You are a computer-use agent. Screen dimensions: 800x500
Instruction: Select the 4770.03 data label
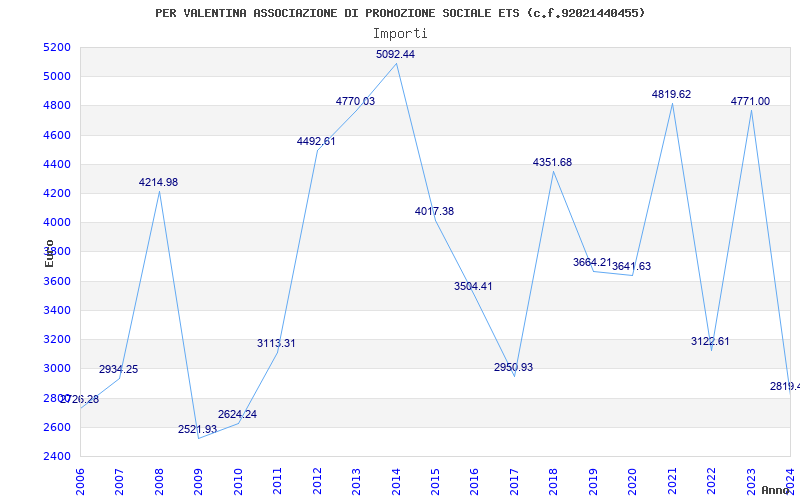click(x=355, y=102)
